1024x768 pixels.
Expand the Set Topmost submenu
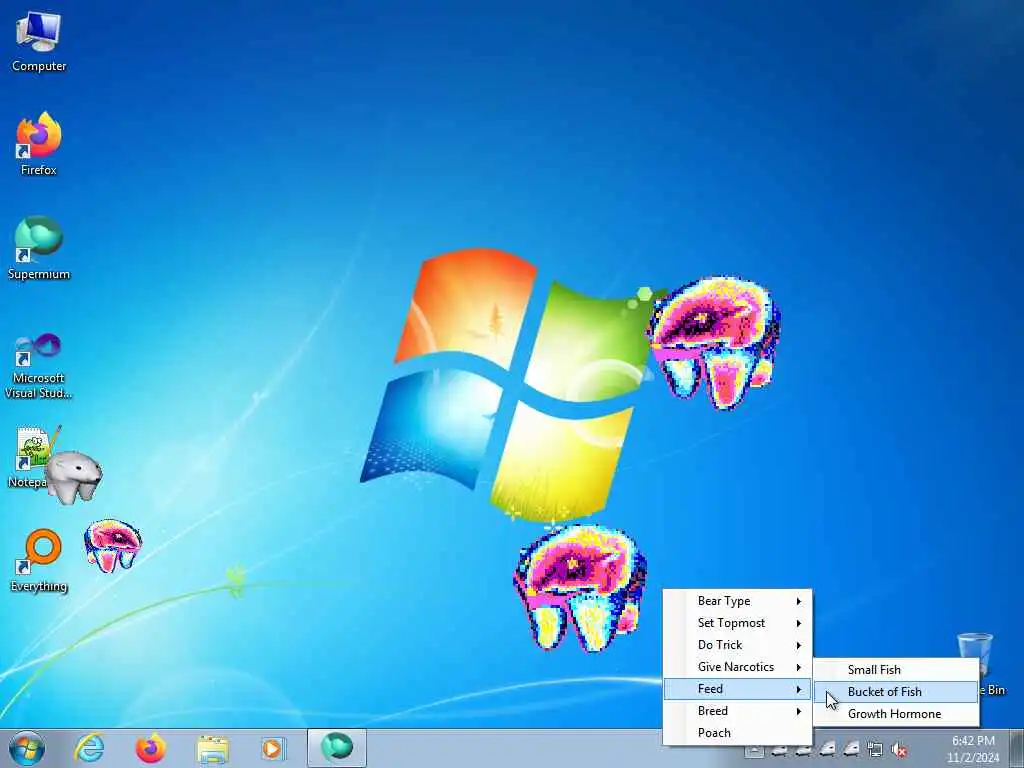(737, 623)
